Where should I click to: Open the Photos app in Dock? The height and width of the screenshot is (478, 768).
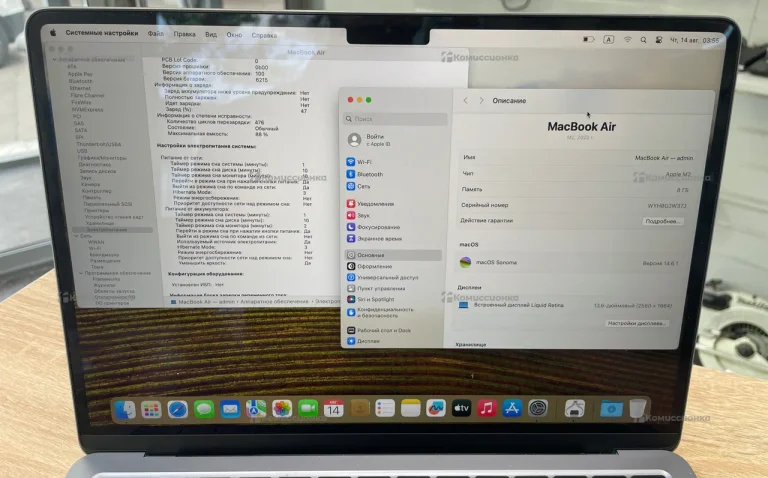click(x=282, y=409)
